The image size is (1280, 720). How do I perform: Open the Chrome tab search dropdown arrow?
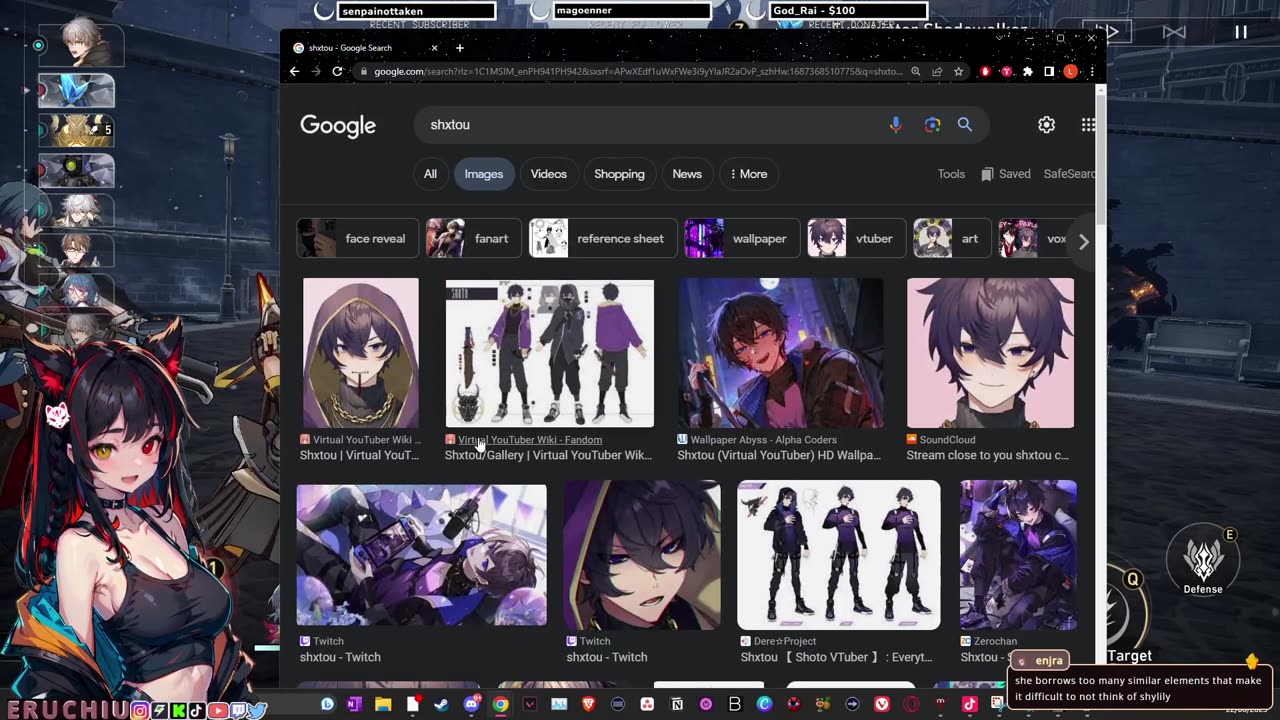(1000, 38)
